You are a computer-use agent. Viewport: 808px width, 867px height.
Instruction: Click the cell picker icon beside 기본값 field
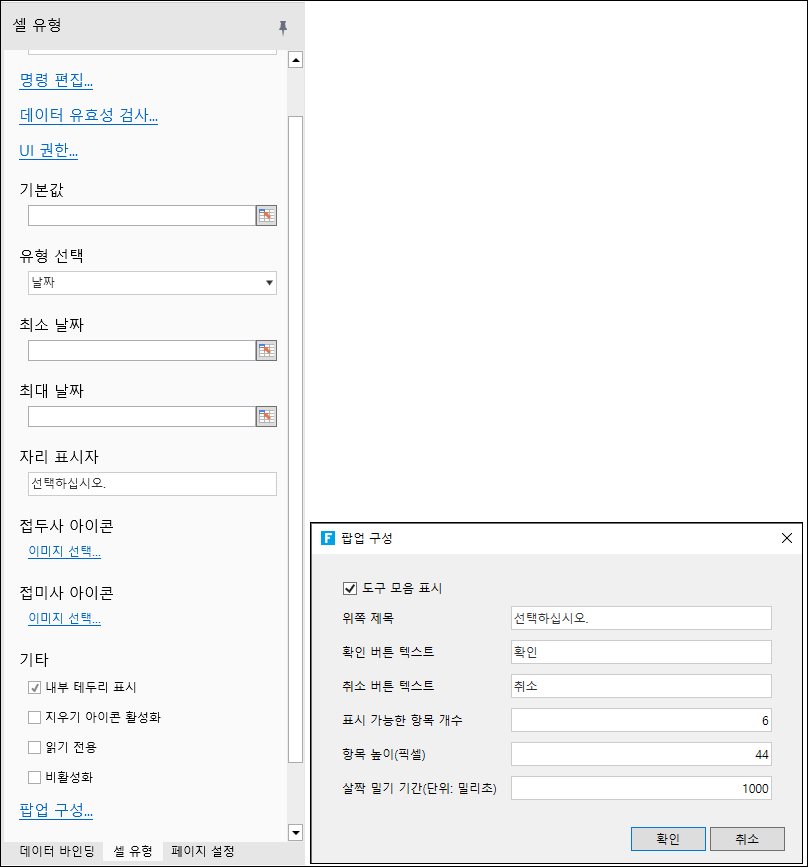266,215
